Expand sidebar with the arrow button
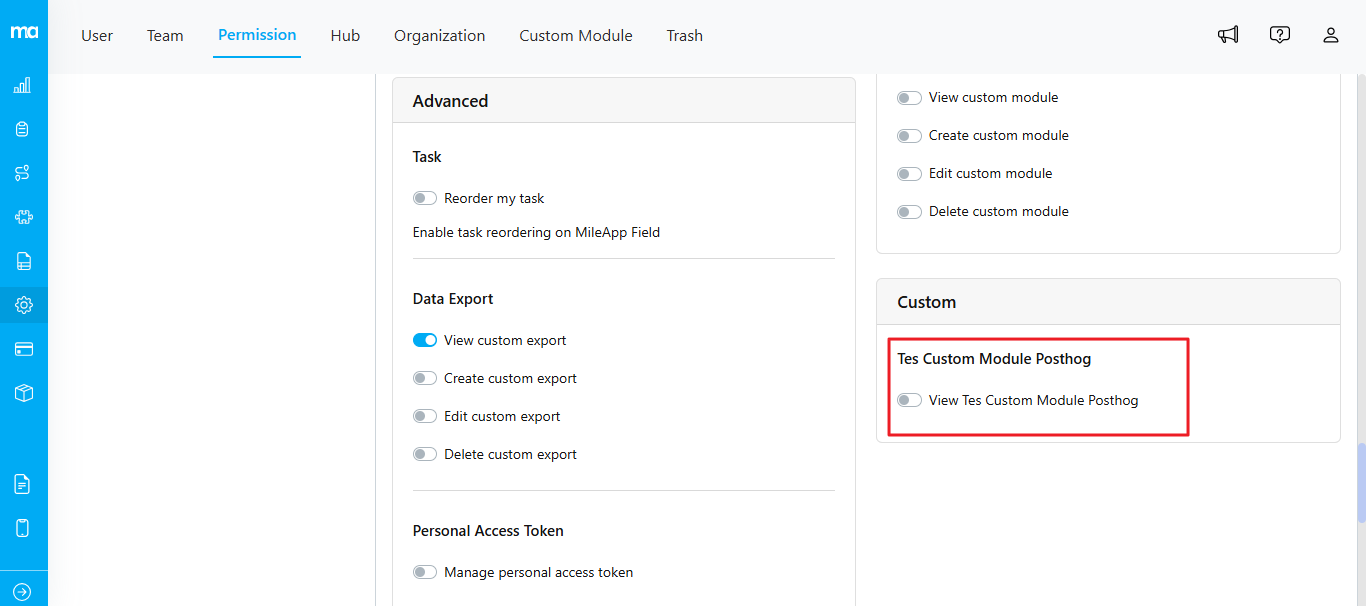Viewport: 1366px width, 606px height. pyautogui.click(x=23, y=591)
